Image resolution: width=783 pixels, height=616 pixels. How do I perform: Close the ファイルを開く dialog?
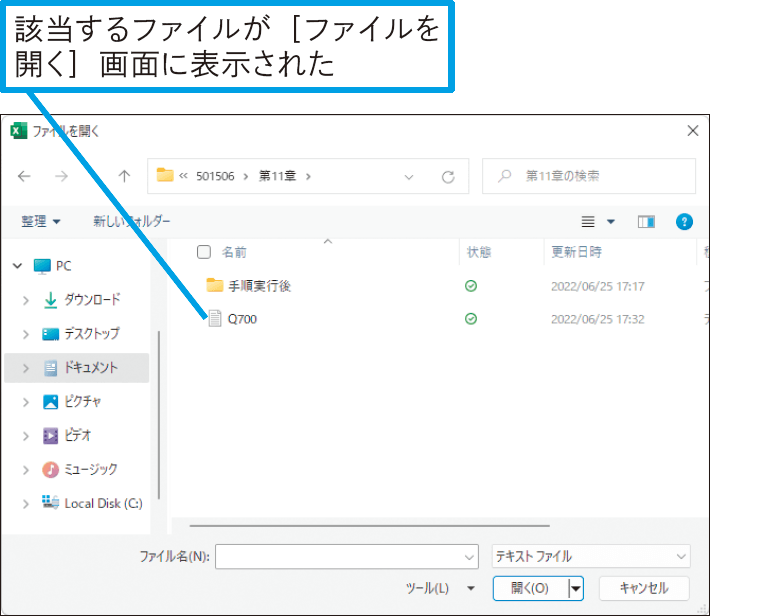point(693,131)
